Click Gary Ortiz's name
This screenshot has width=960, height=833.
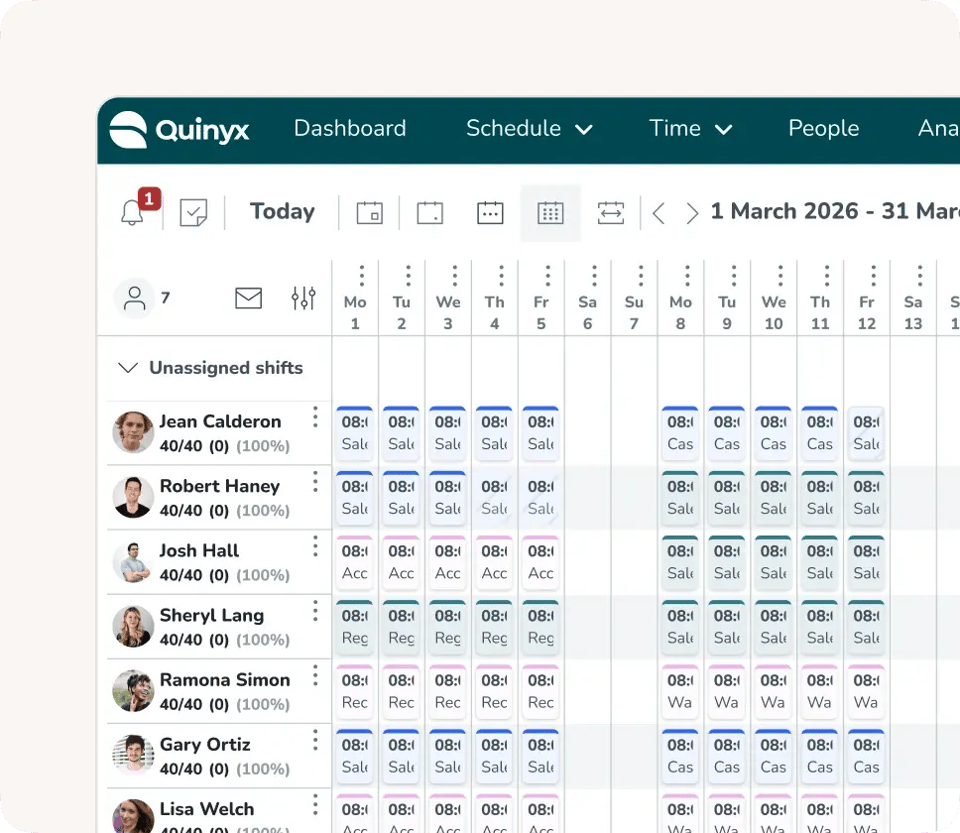click(205, 744)
